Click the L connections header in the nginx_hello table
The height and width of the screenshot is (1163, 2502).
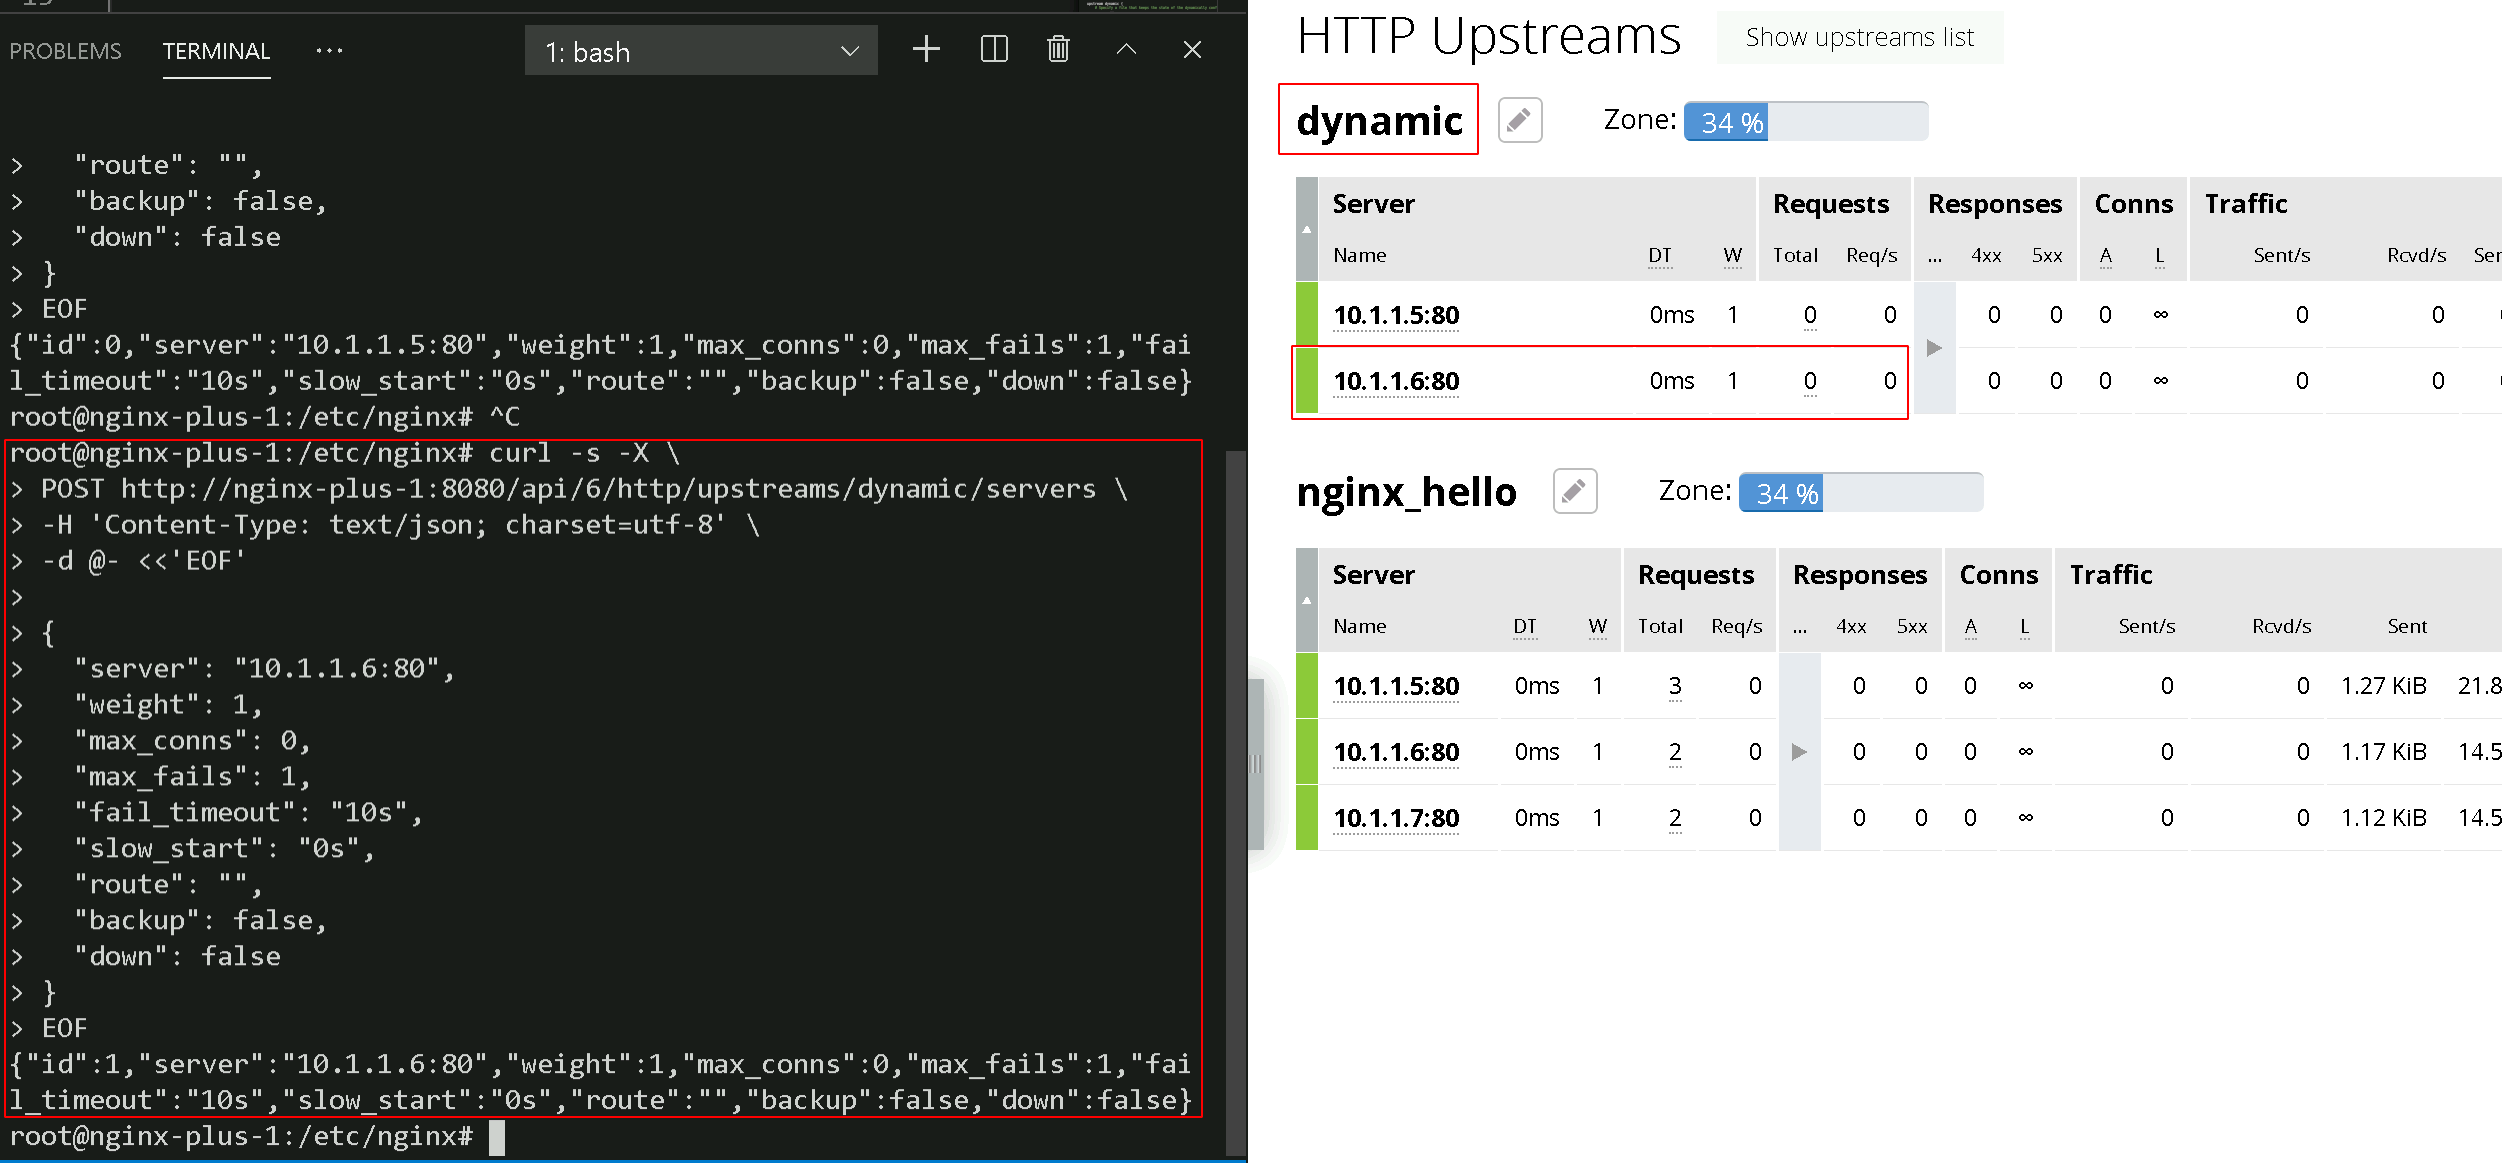point(2025,627)
